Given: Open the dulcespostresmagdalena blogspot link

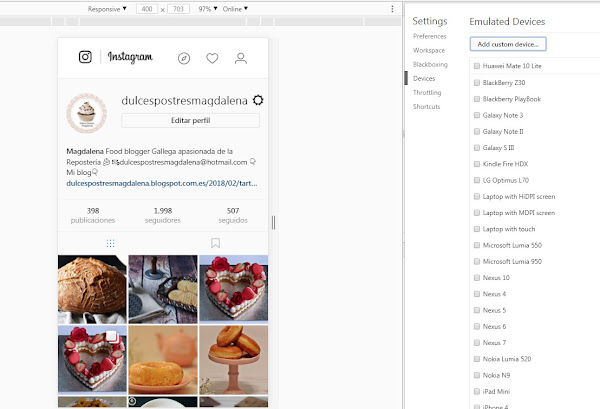Looking at the screenshot, I should coord(161,183).
